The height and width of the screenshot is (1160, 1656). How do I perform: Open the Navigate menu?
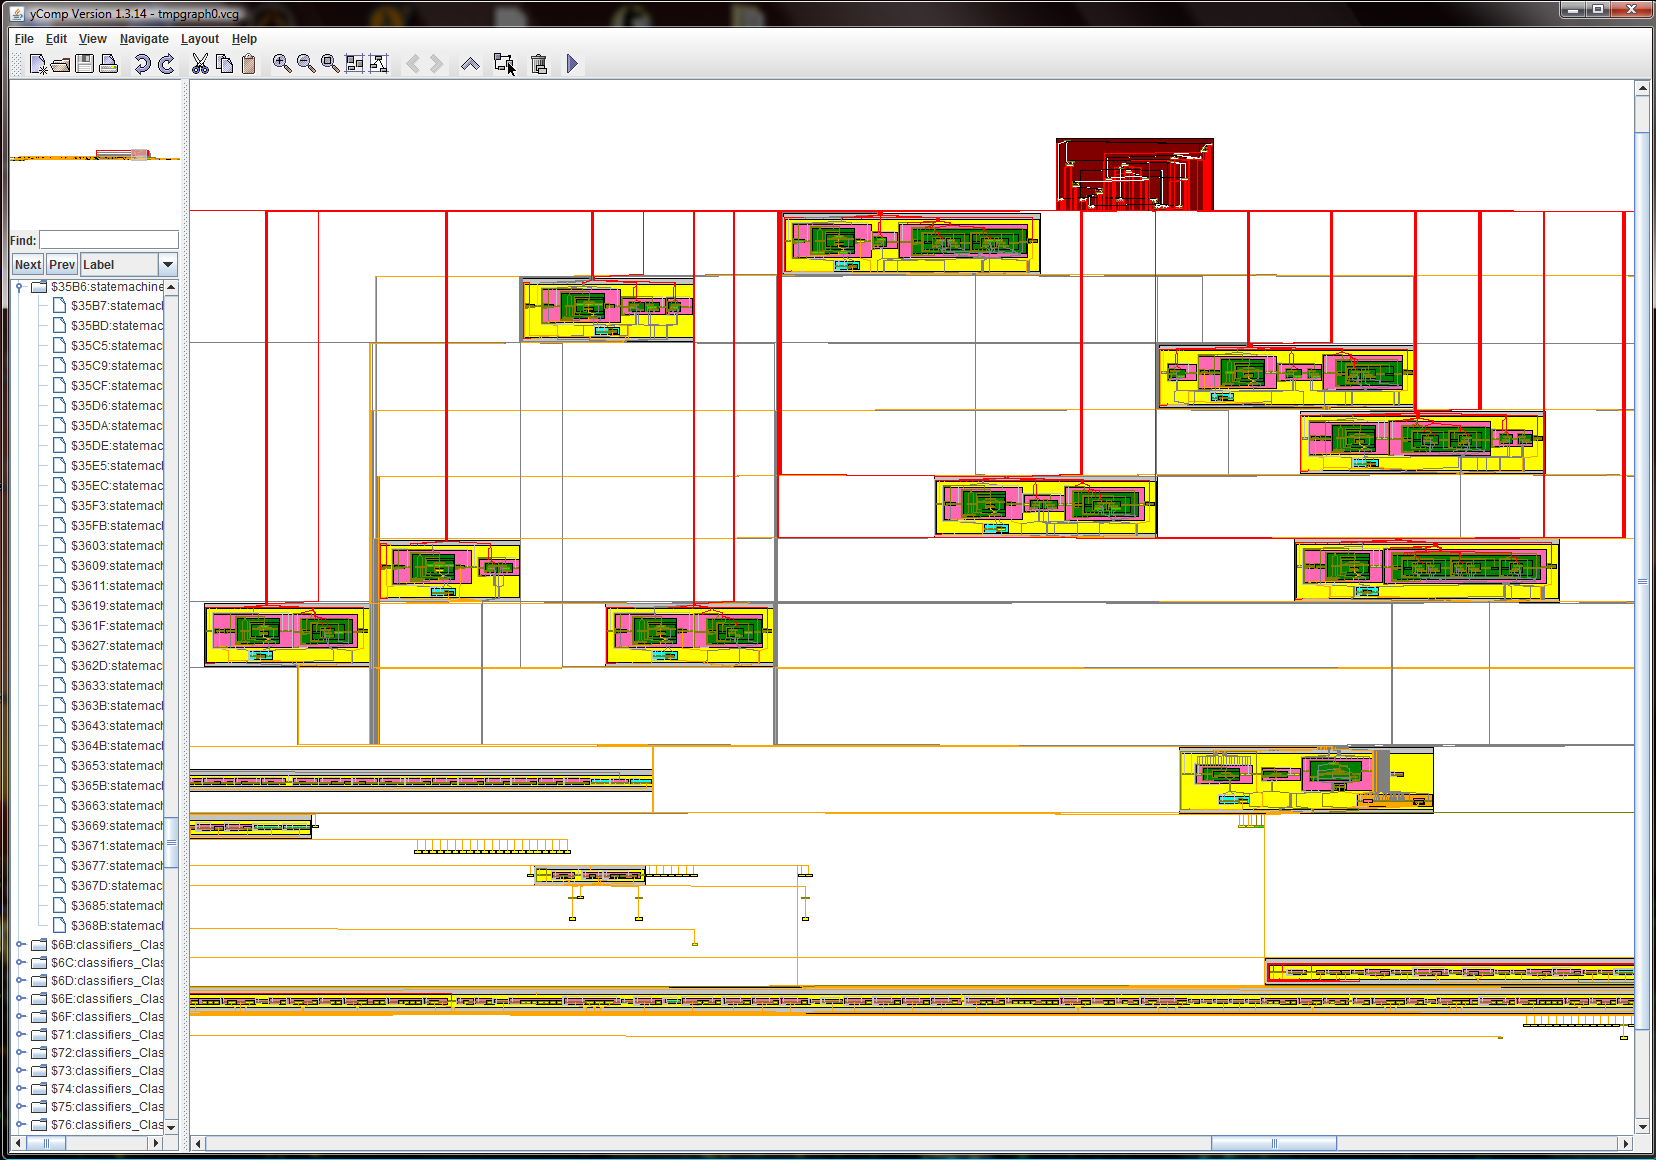(x=144, y=39)
